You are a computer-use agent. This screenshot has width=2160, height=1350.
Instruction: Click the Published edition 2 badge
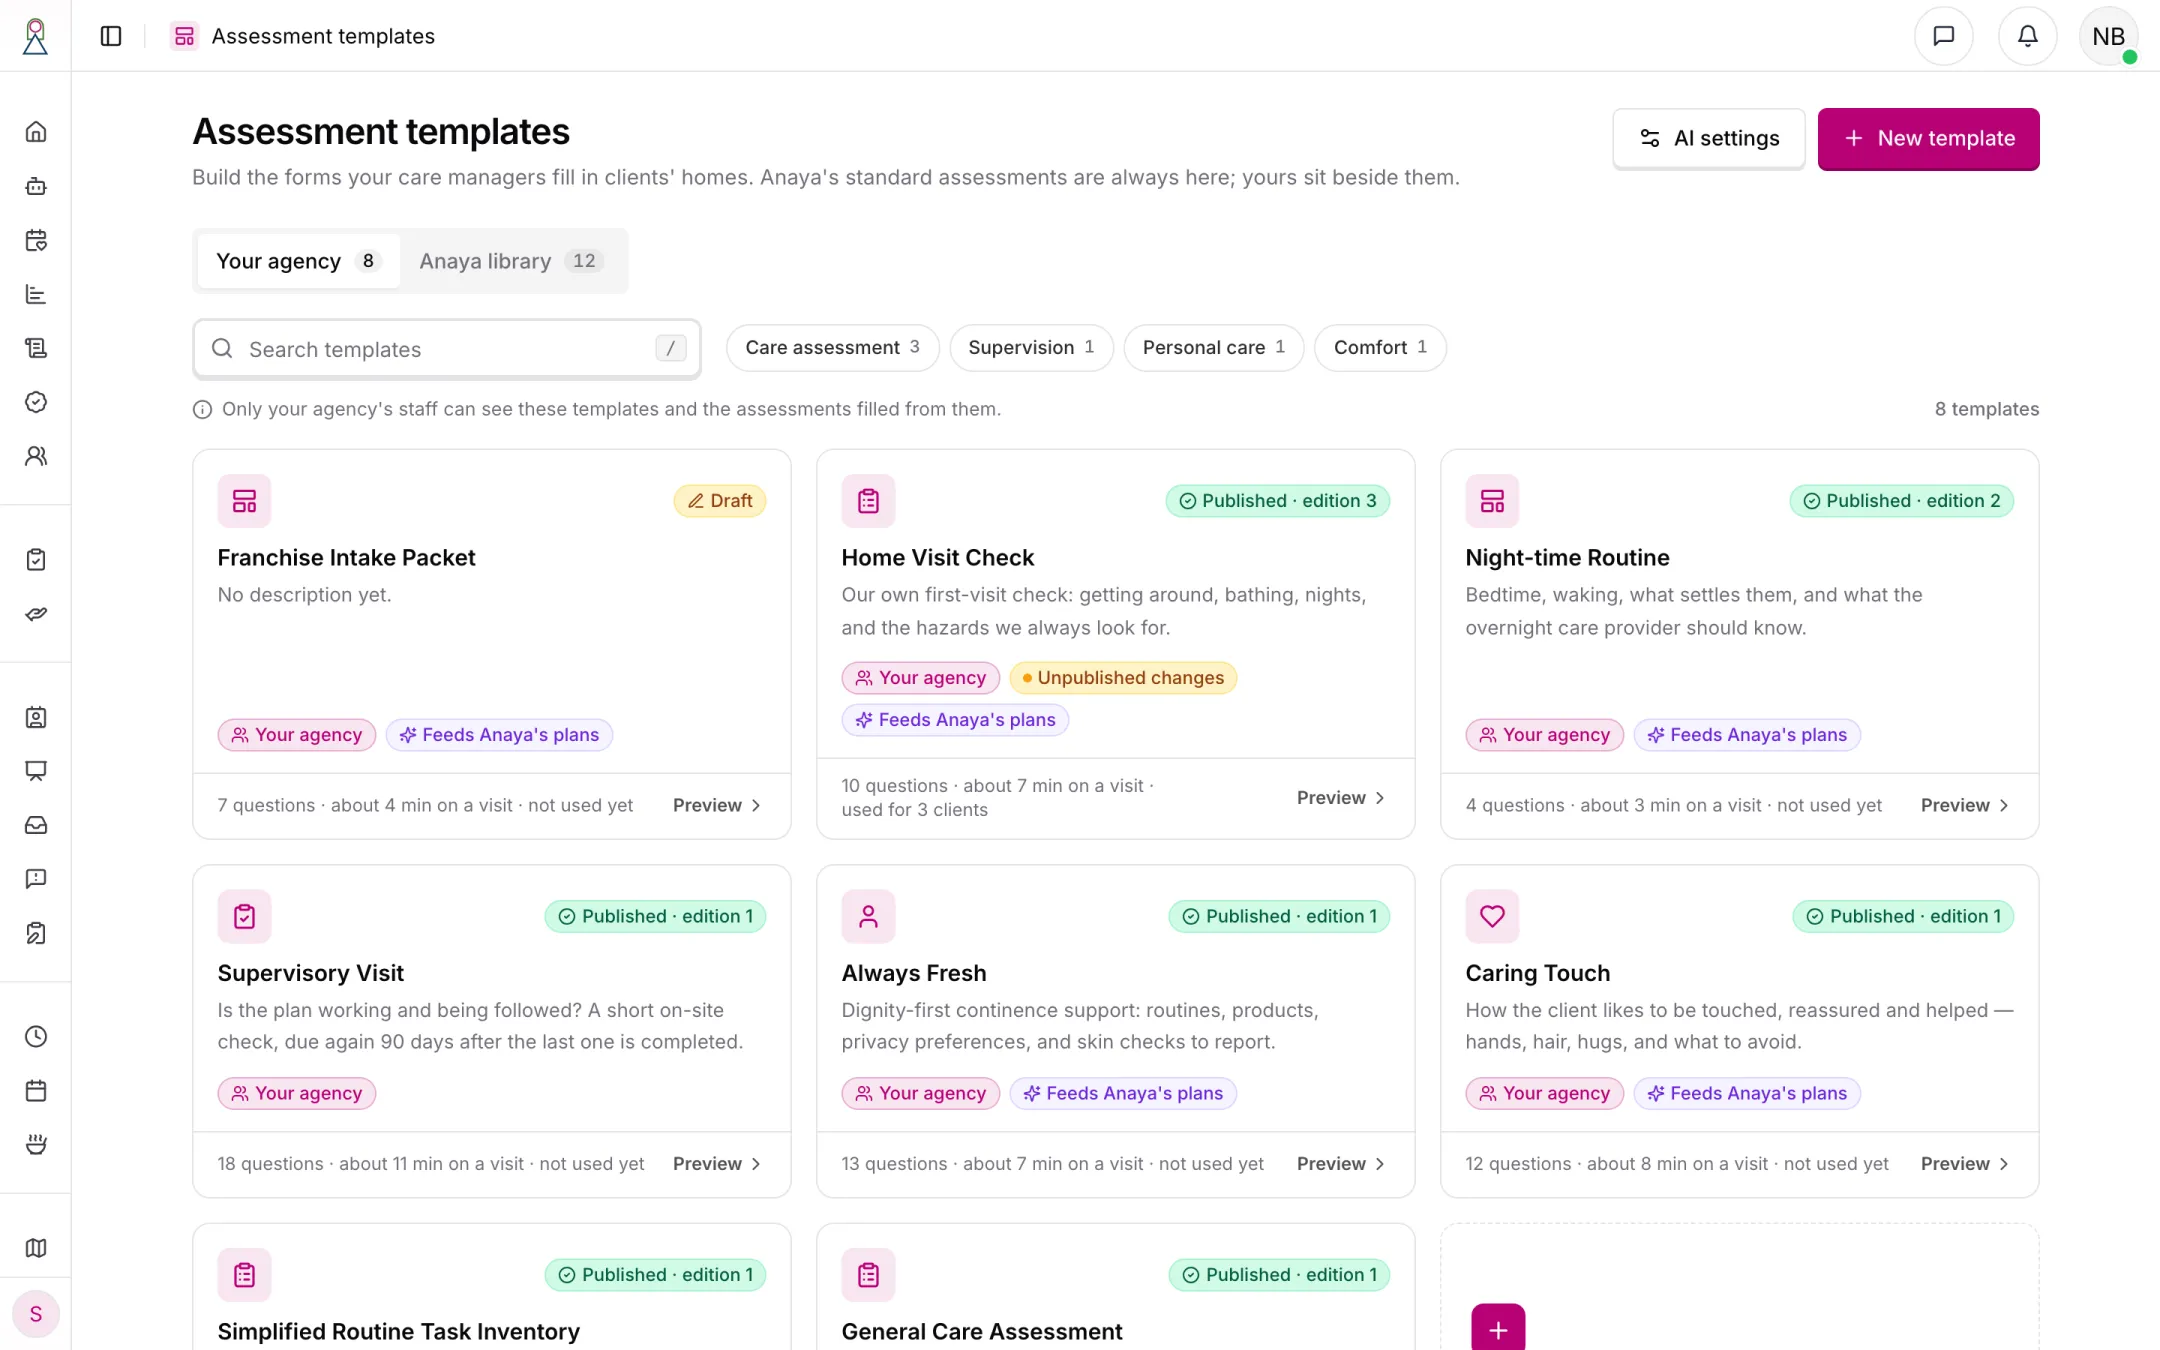pos(1901,501)
